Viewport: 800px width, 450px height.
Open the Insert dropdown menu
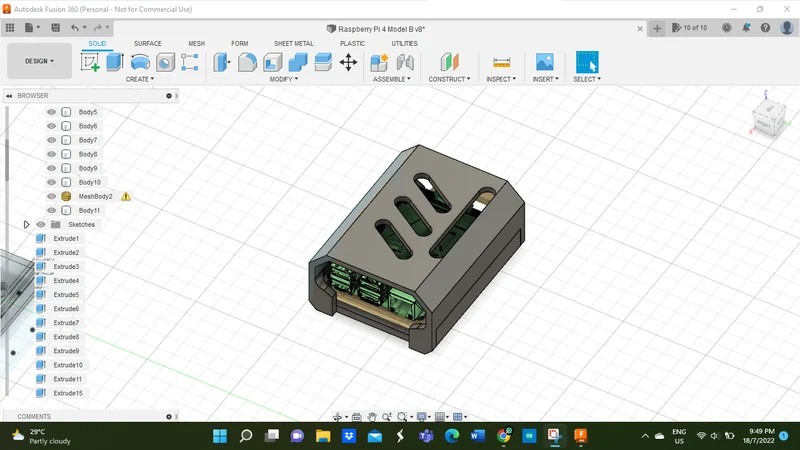(x=545, y=79)
